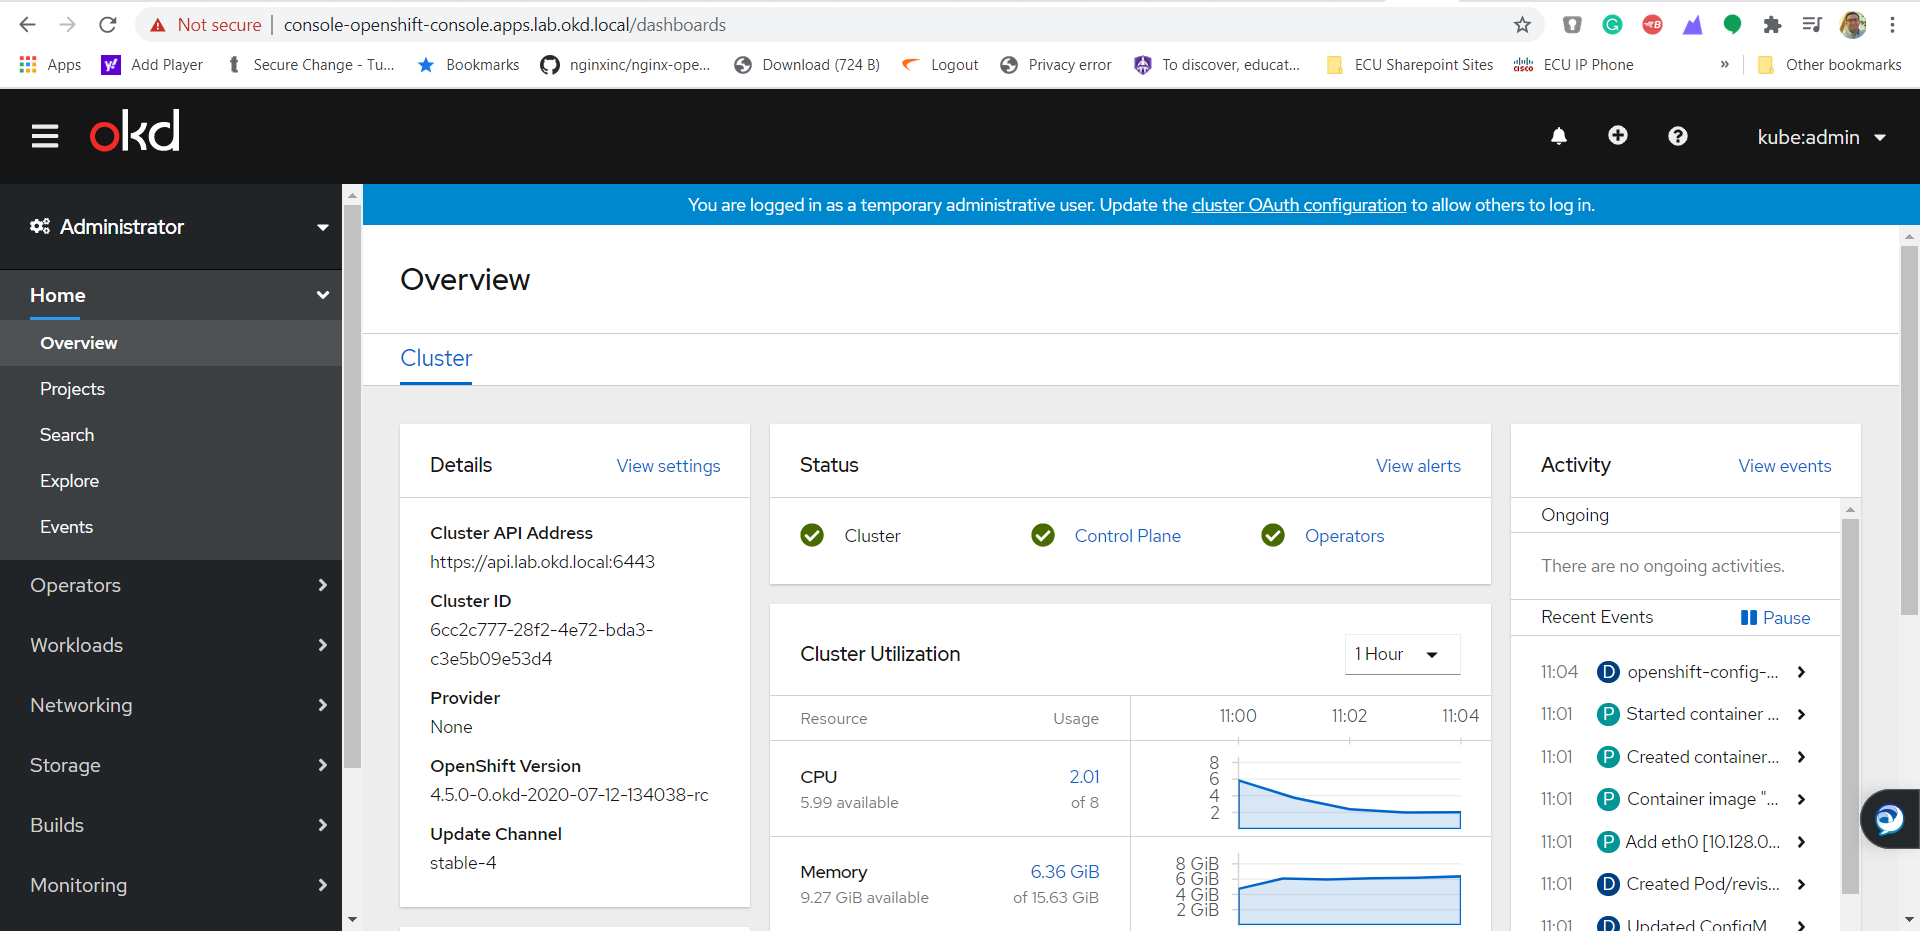Show hidden bookmarks chevron

pyautogui.click(x=1724, y=64)
